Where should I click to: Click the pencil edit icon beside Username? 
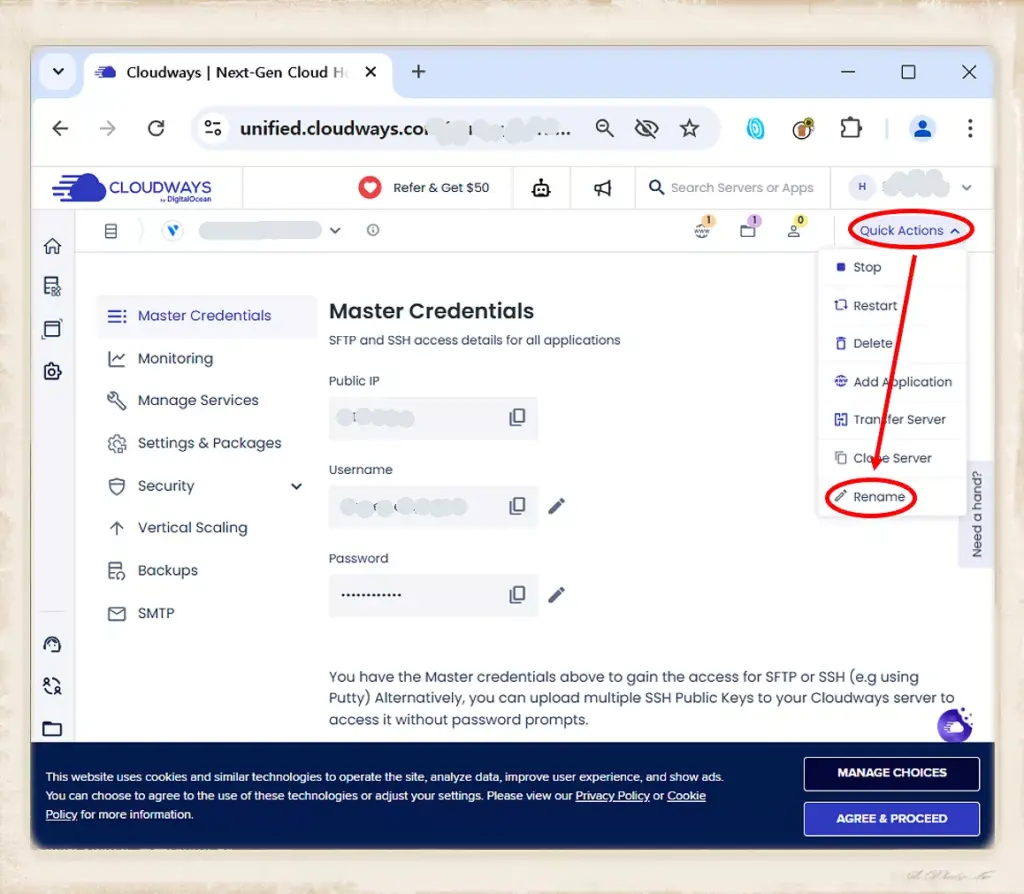click(557, 506)
